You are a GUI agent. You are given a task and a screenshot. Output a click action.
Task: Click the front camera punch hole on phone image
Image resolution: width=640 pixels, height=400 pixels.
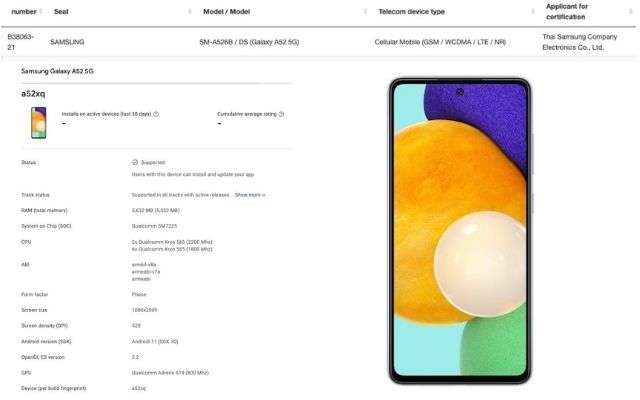tap(460, 92)
